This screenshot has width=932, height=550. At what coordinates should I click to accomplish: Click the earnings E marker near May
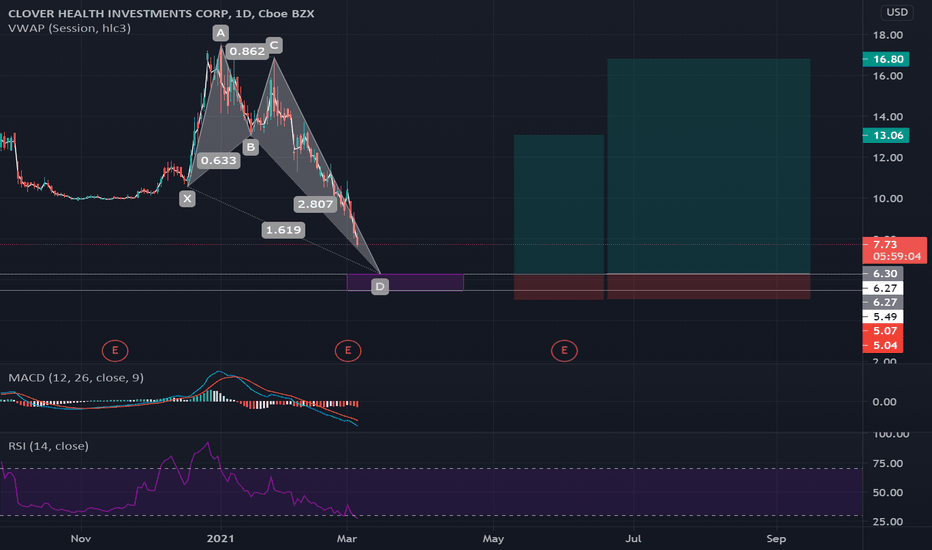point(564,351)
